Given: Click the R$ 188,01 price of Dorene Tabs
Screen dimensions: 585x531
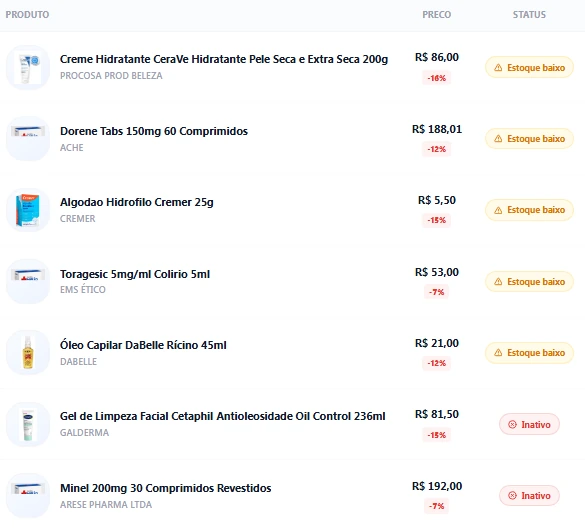Looking at the screenshot, I should point(437,129).
